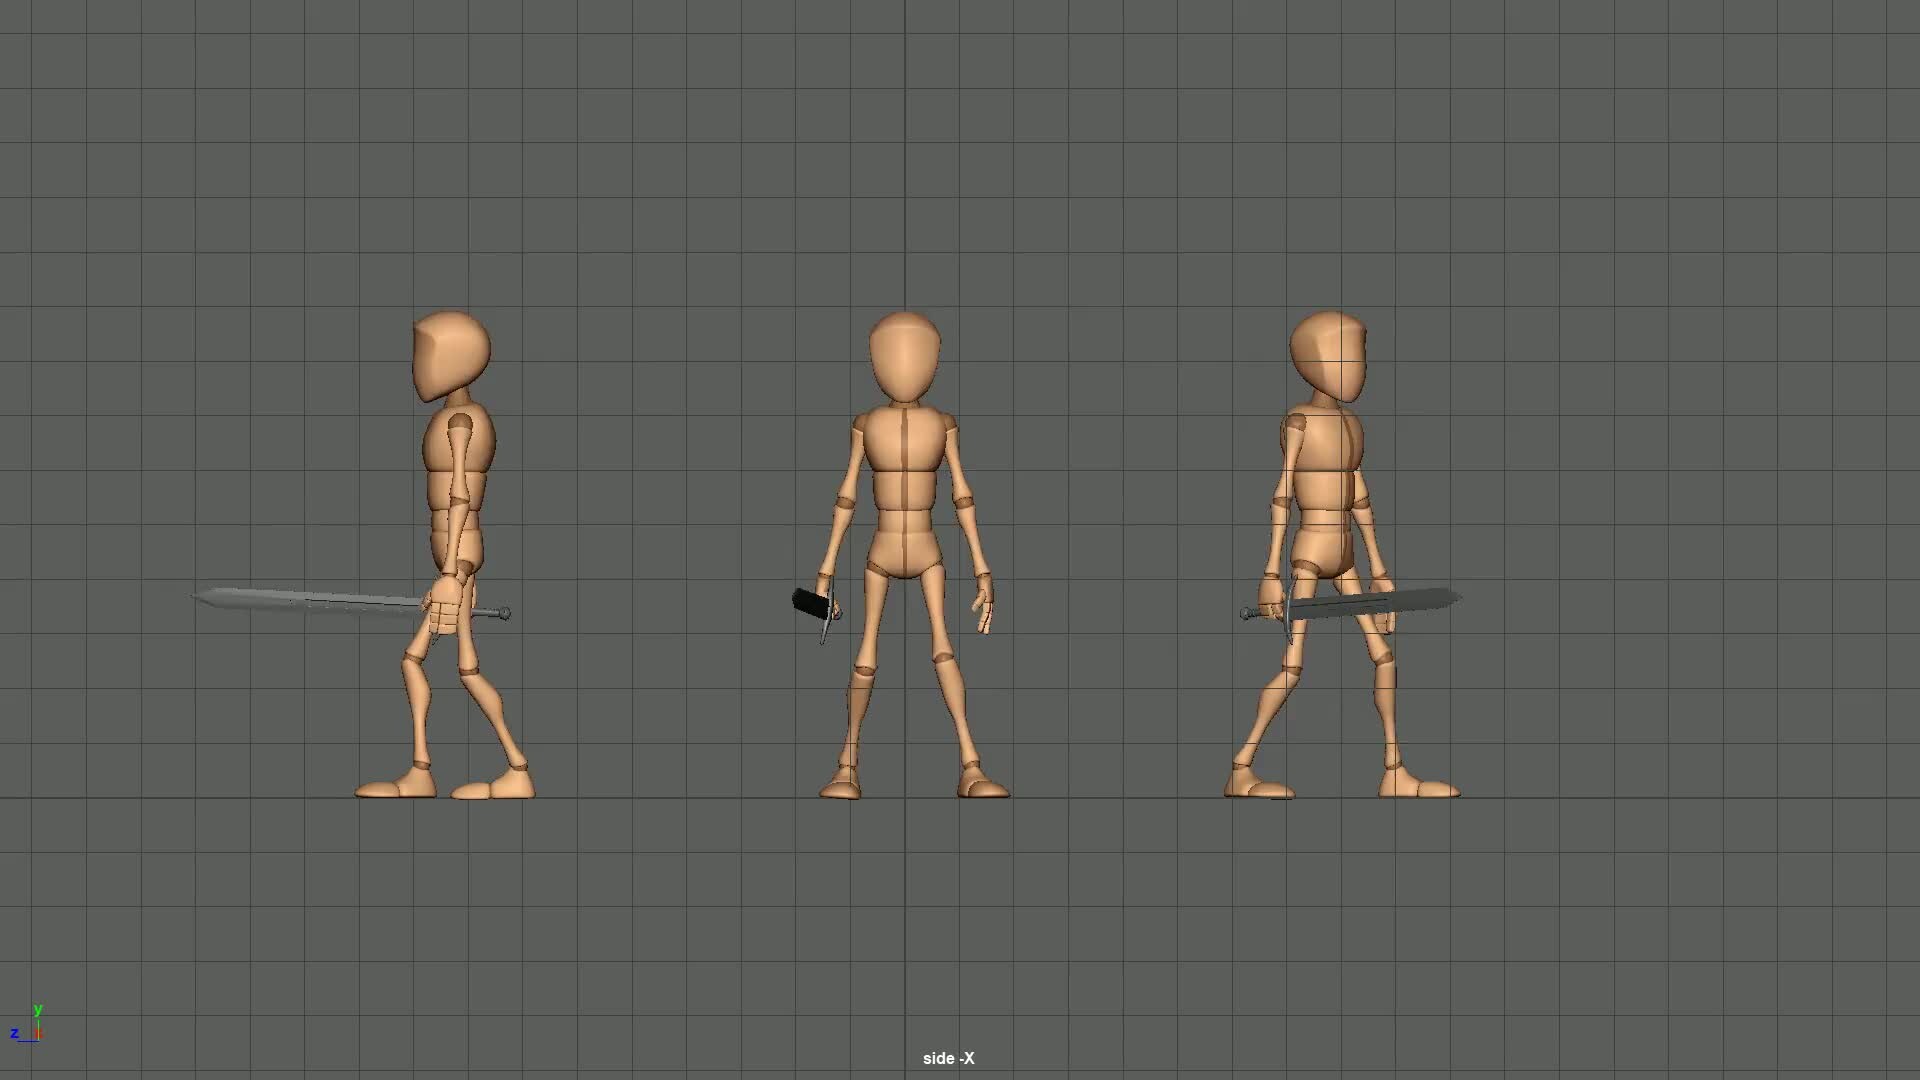
Task: Click the right character's sword pommel
Action: 1247,613
